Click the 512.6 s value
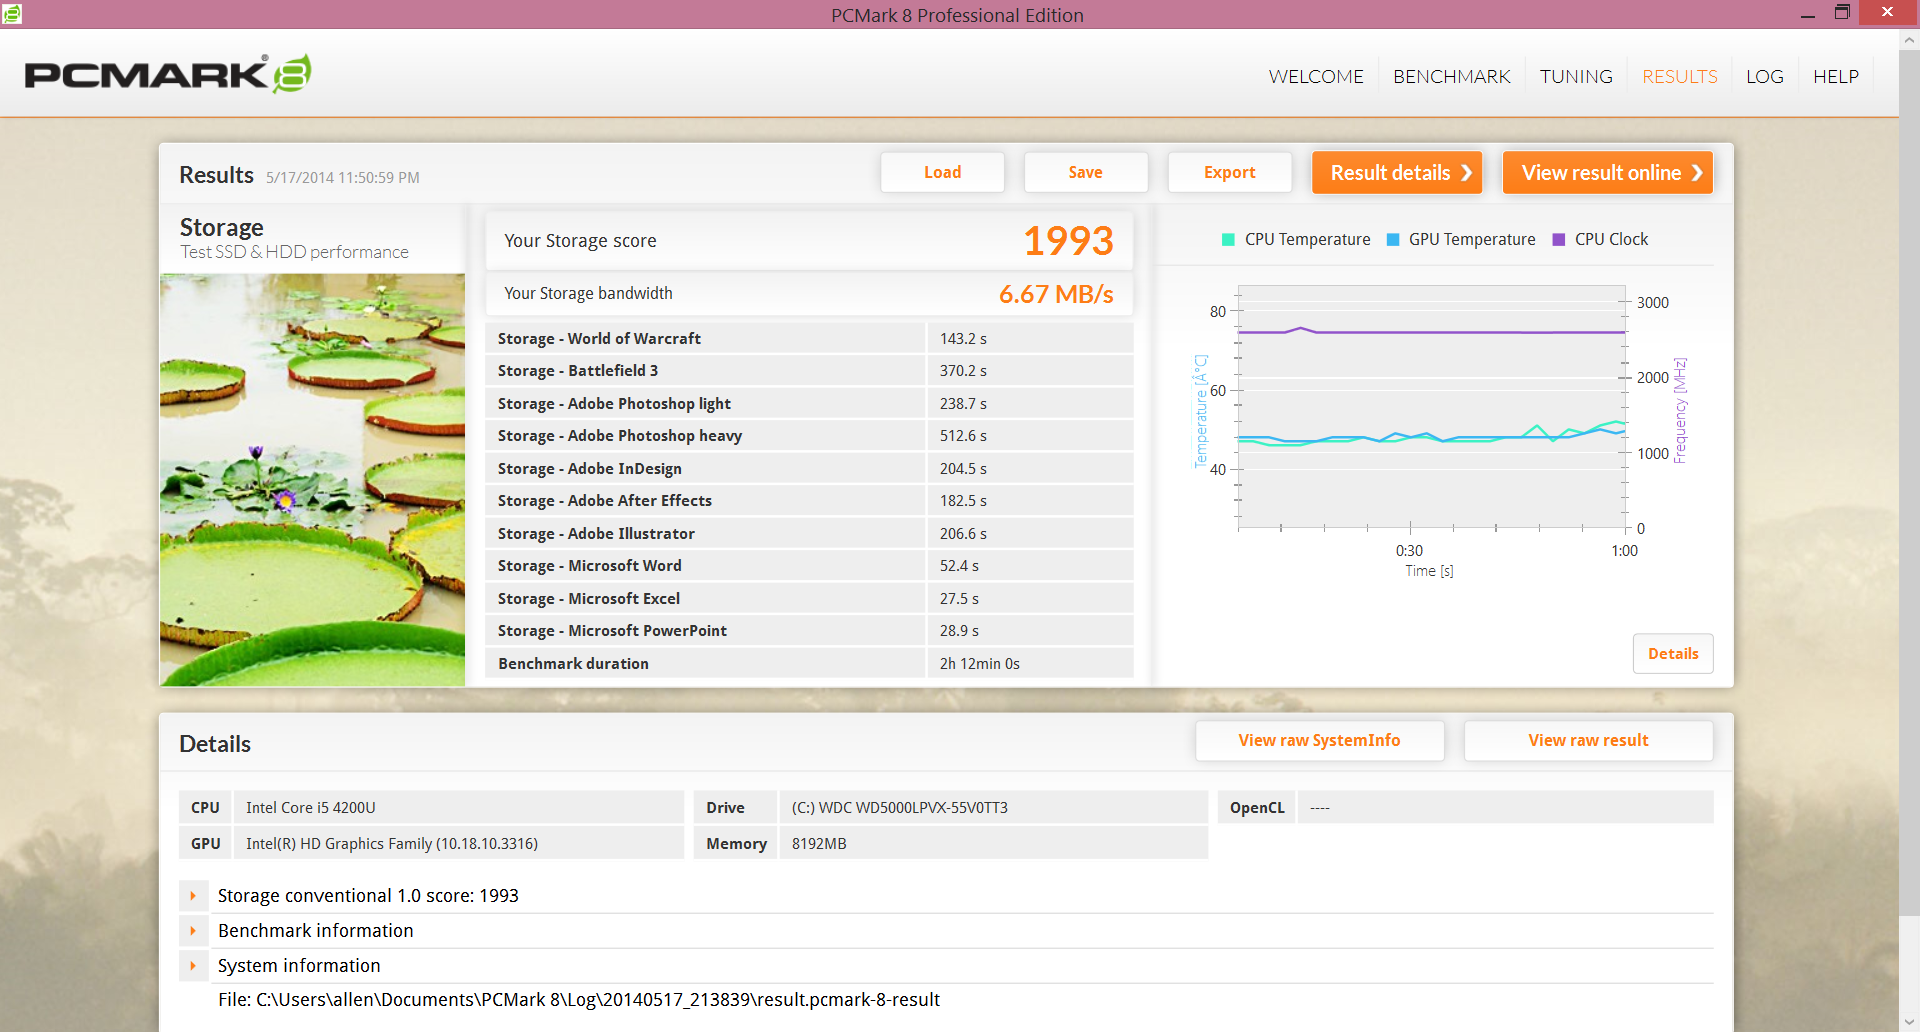Viewport: 1920px width, 1032px height. coord(963,435)
